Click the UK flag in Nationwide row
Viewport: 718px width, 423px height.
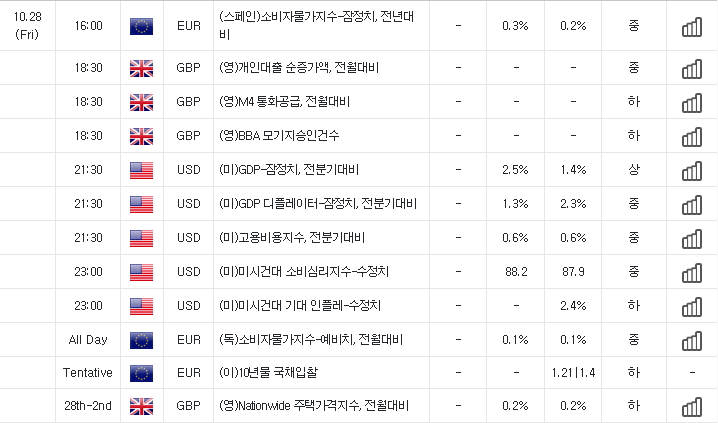141,407
